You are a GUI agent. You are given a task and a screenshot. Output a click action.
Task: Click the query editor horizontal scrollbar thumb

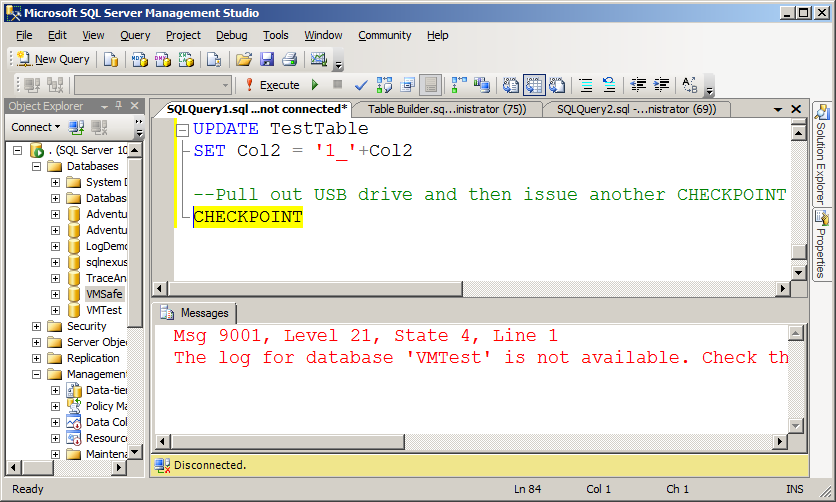click(316, 289)
